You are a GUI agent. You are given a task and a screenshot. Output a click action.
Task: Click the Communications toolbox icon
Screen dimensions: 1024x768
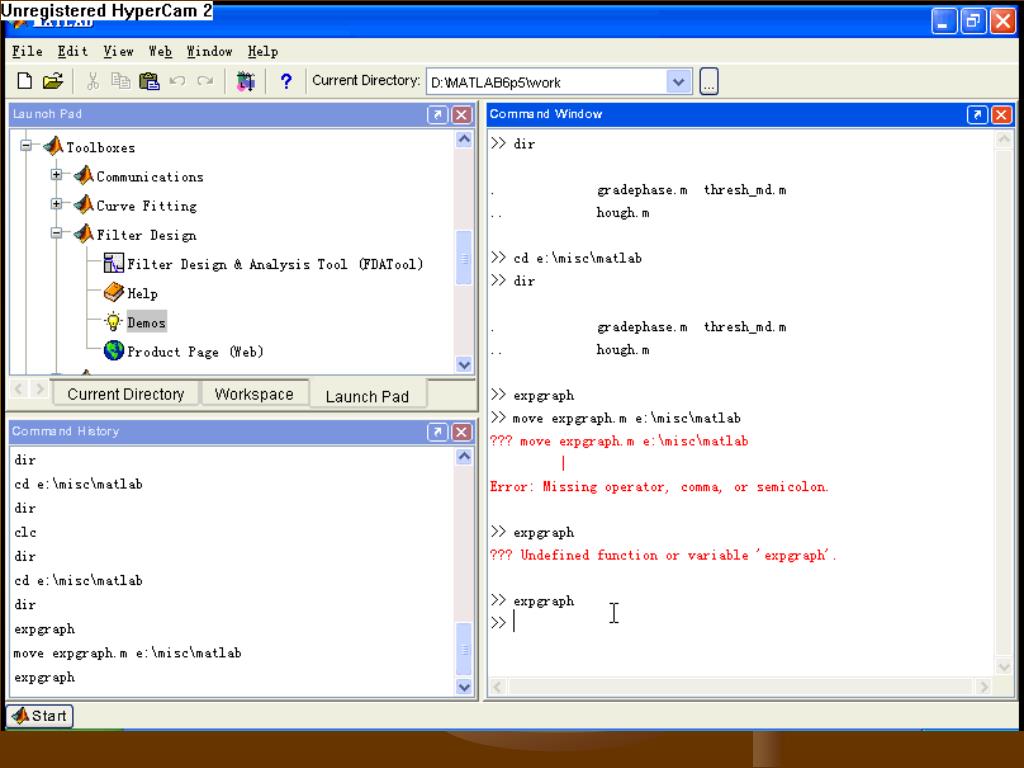pos(84,175)
